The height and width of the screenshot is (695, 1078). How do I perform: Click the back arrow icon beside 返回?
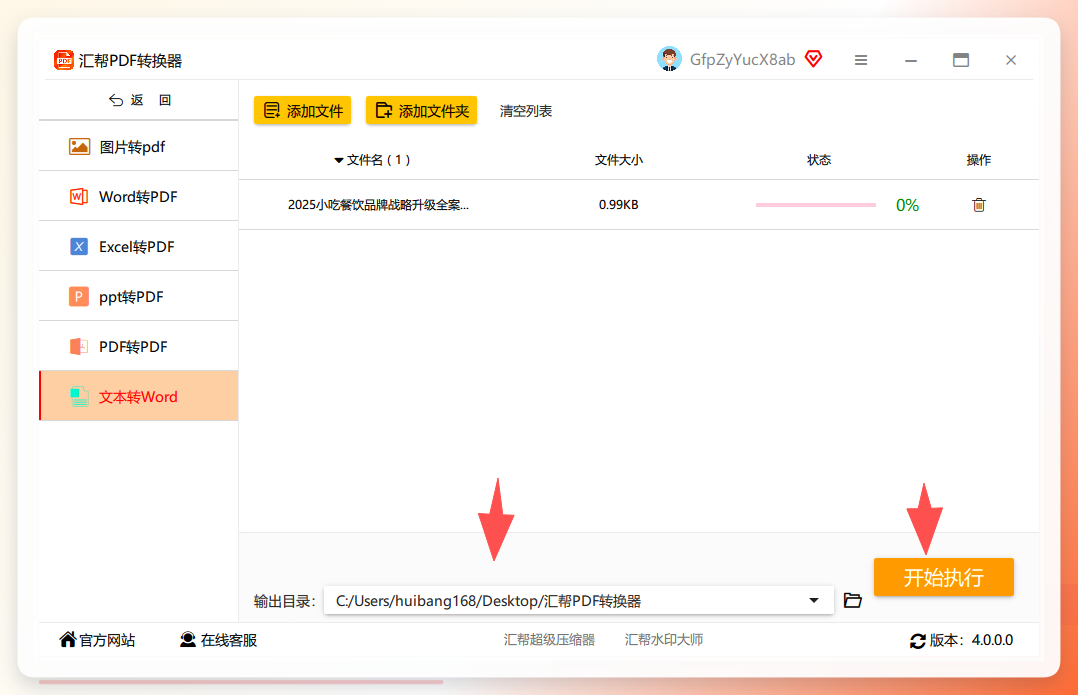pyautogui.click(x=116, y=100)
